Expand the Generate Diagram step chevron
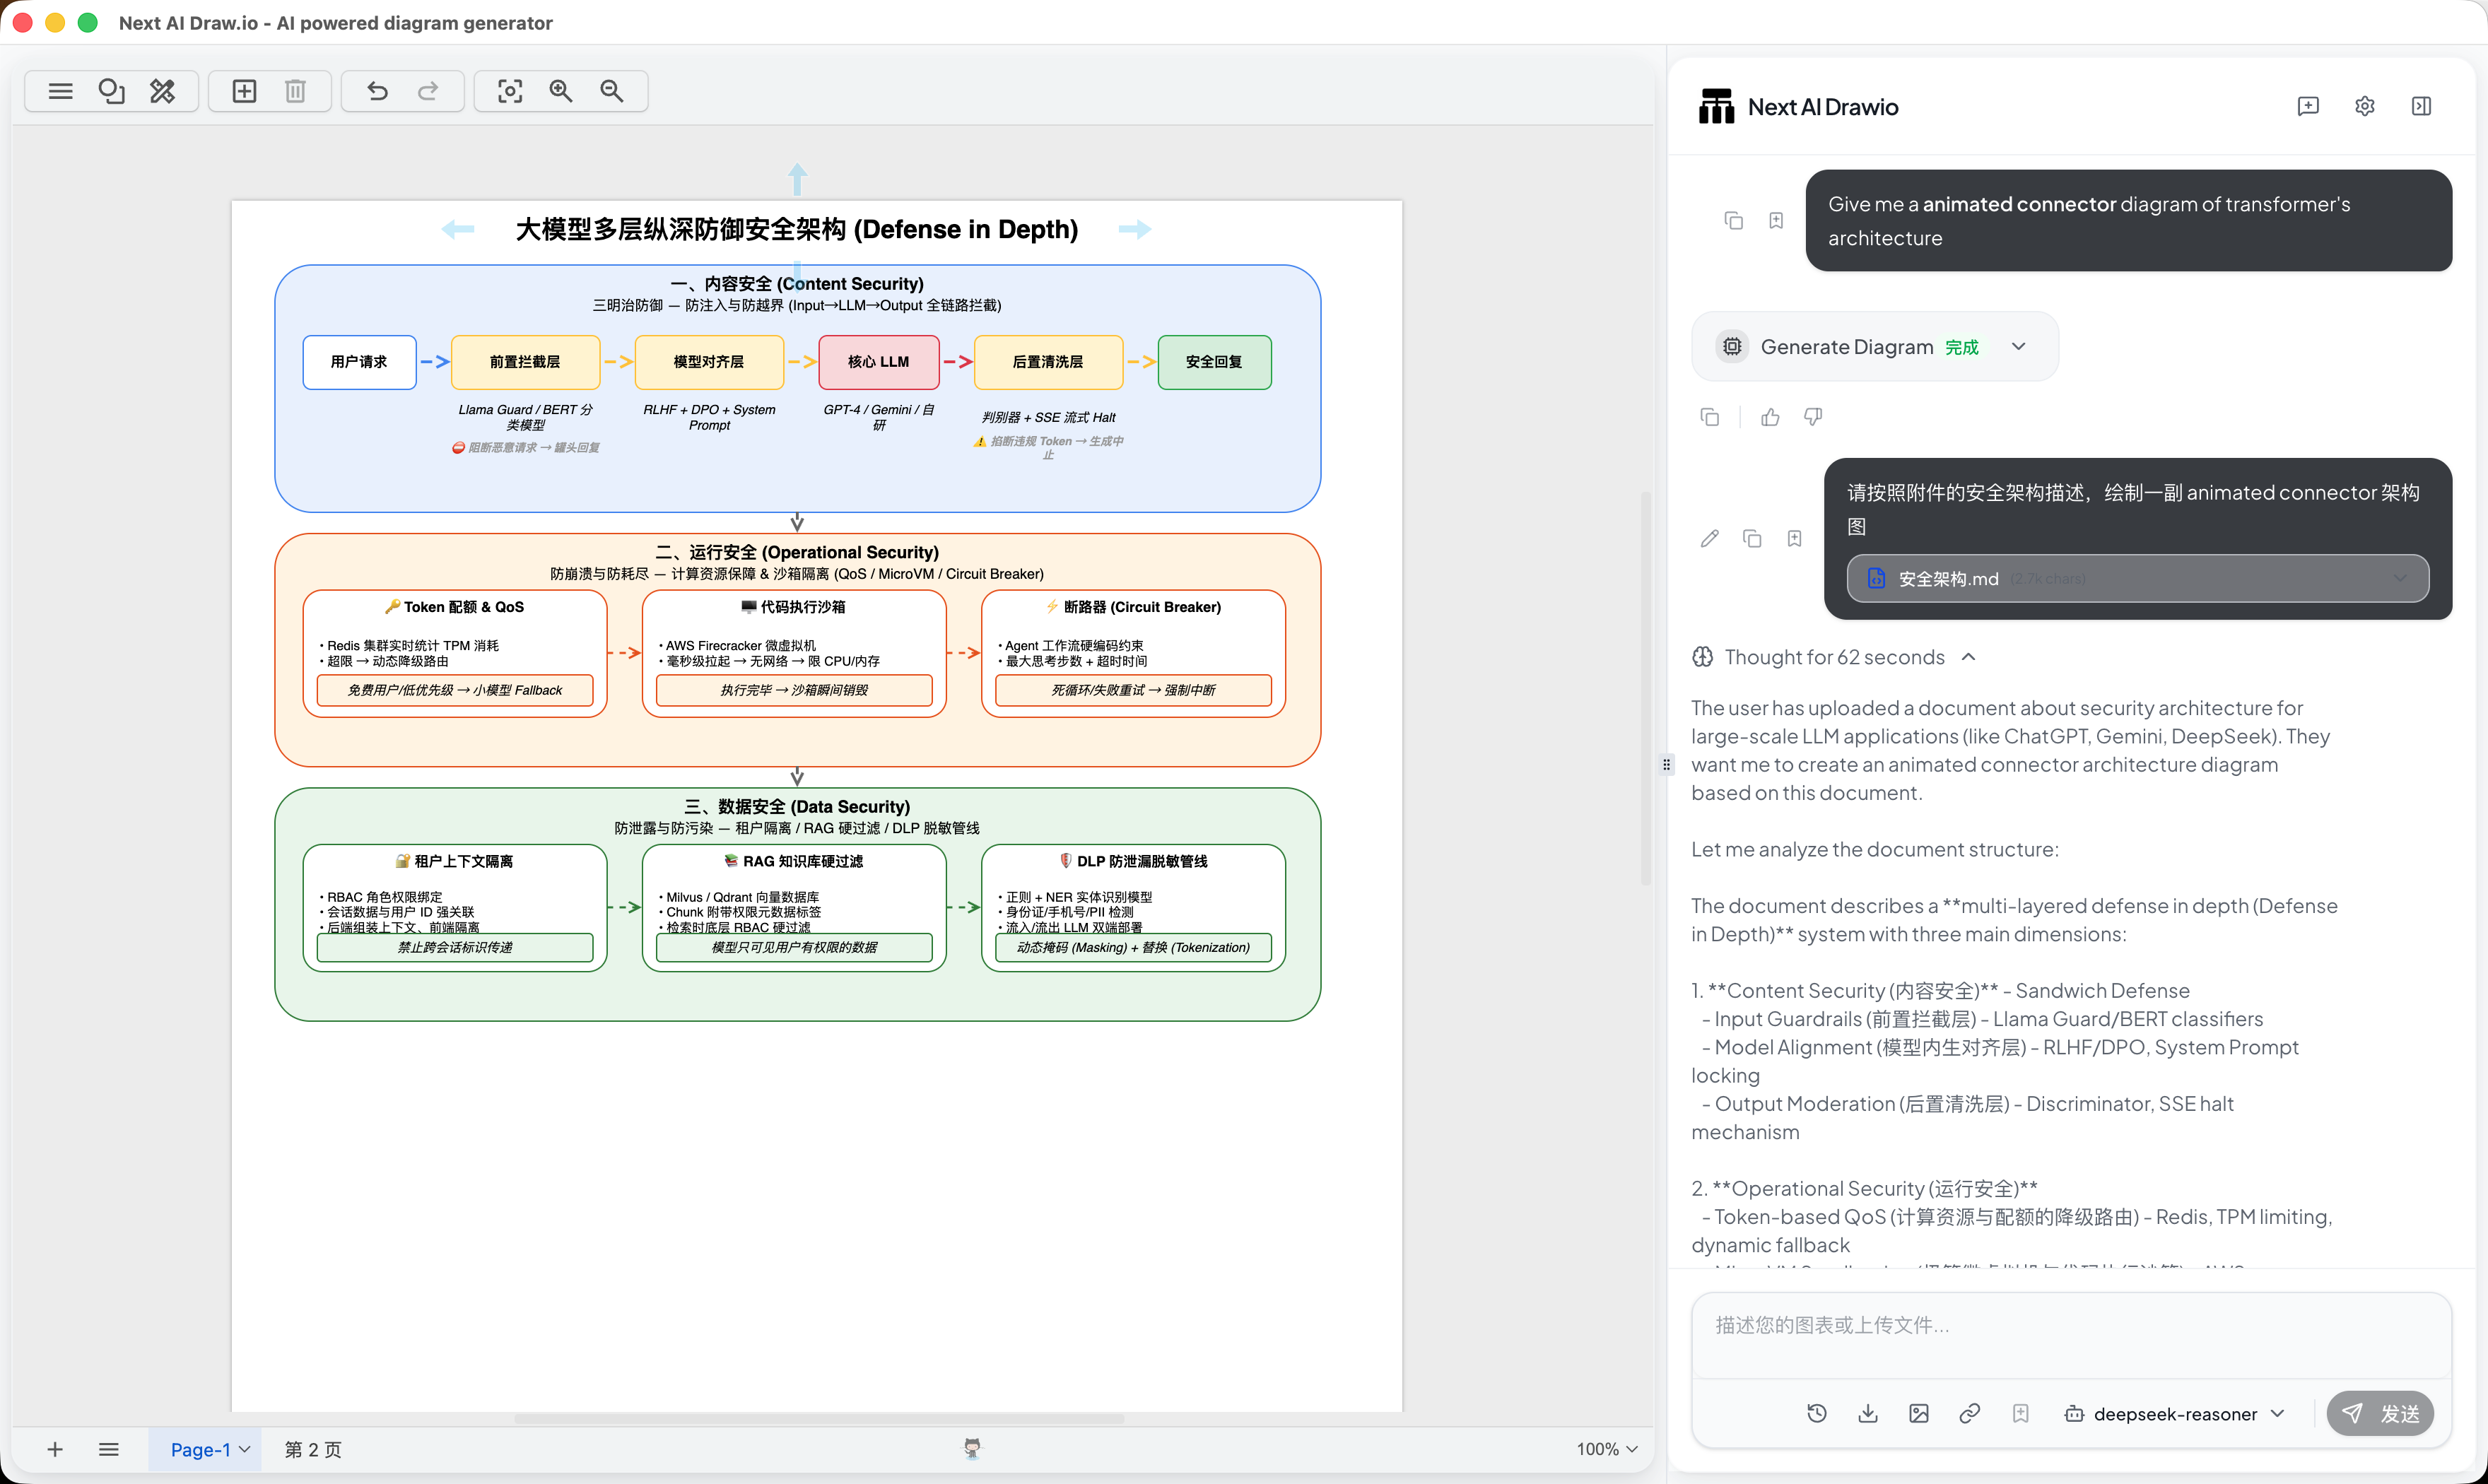 pyautogui.click(x=2019, y=346)
